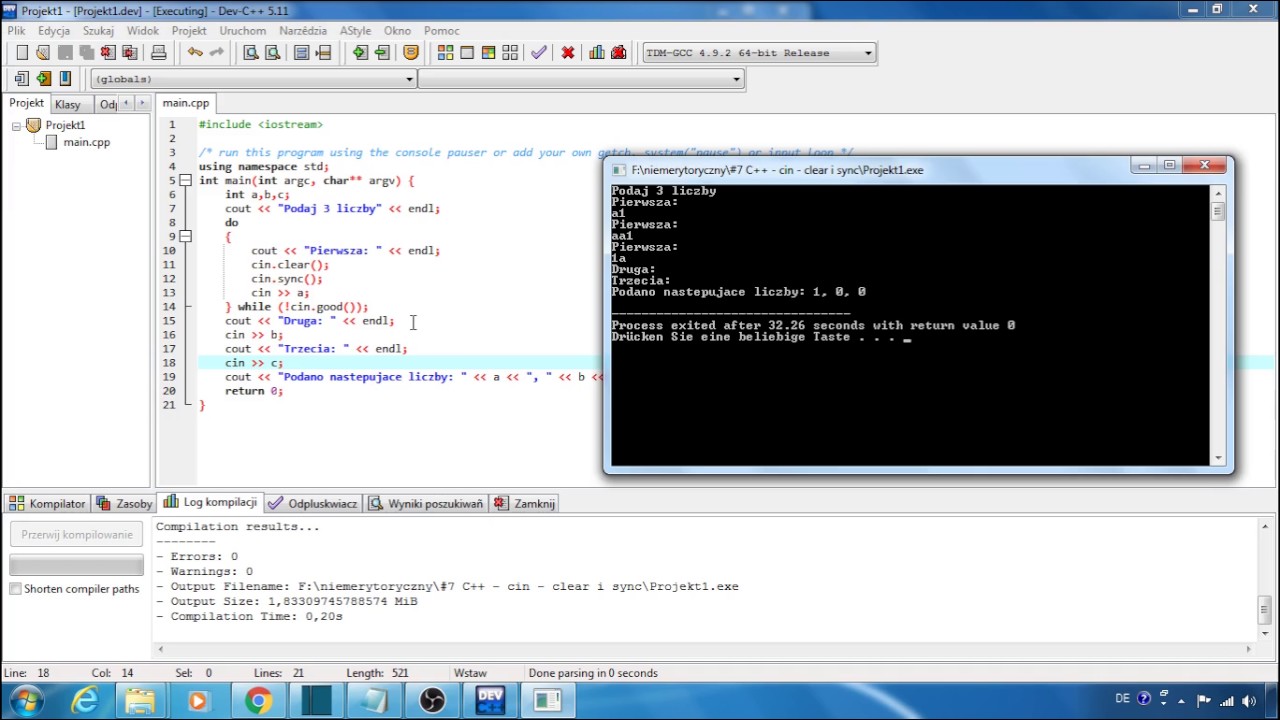Click the Find magnifier toolbar icon
The height and width of the screenshot is (720, 1280).
pos(251,53)
